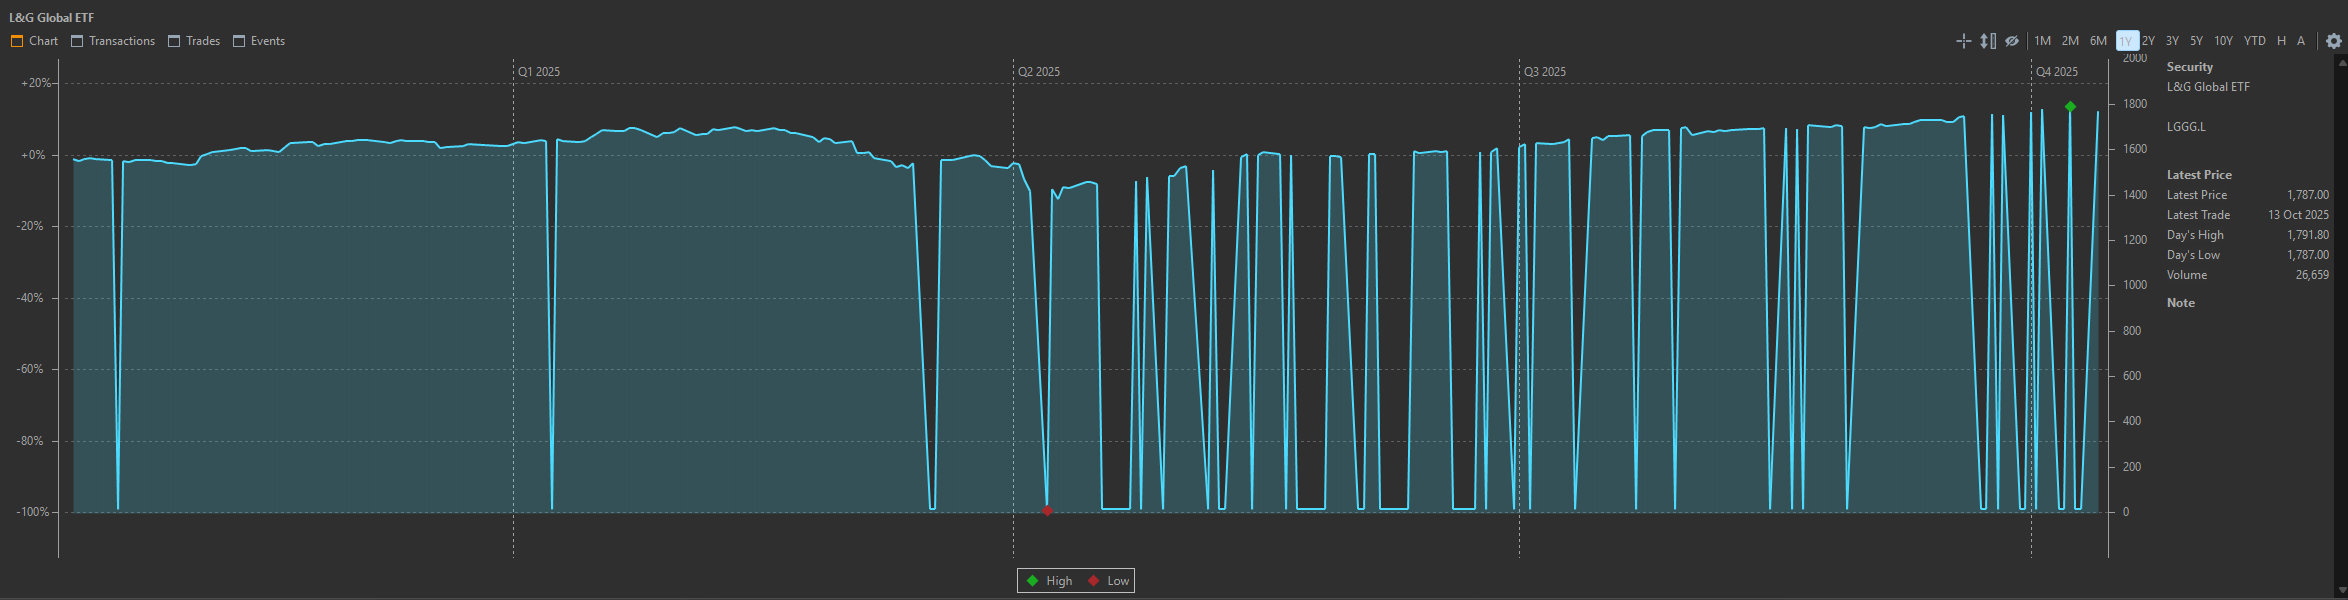The image size is (2348, 600).
Task: Select the 10Y time range
Action: tap(2223, 41)
